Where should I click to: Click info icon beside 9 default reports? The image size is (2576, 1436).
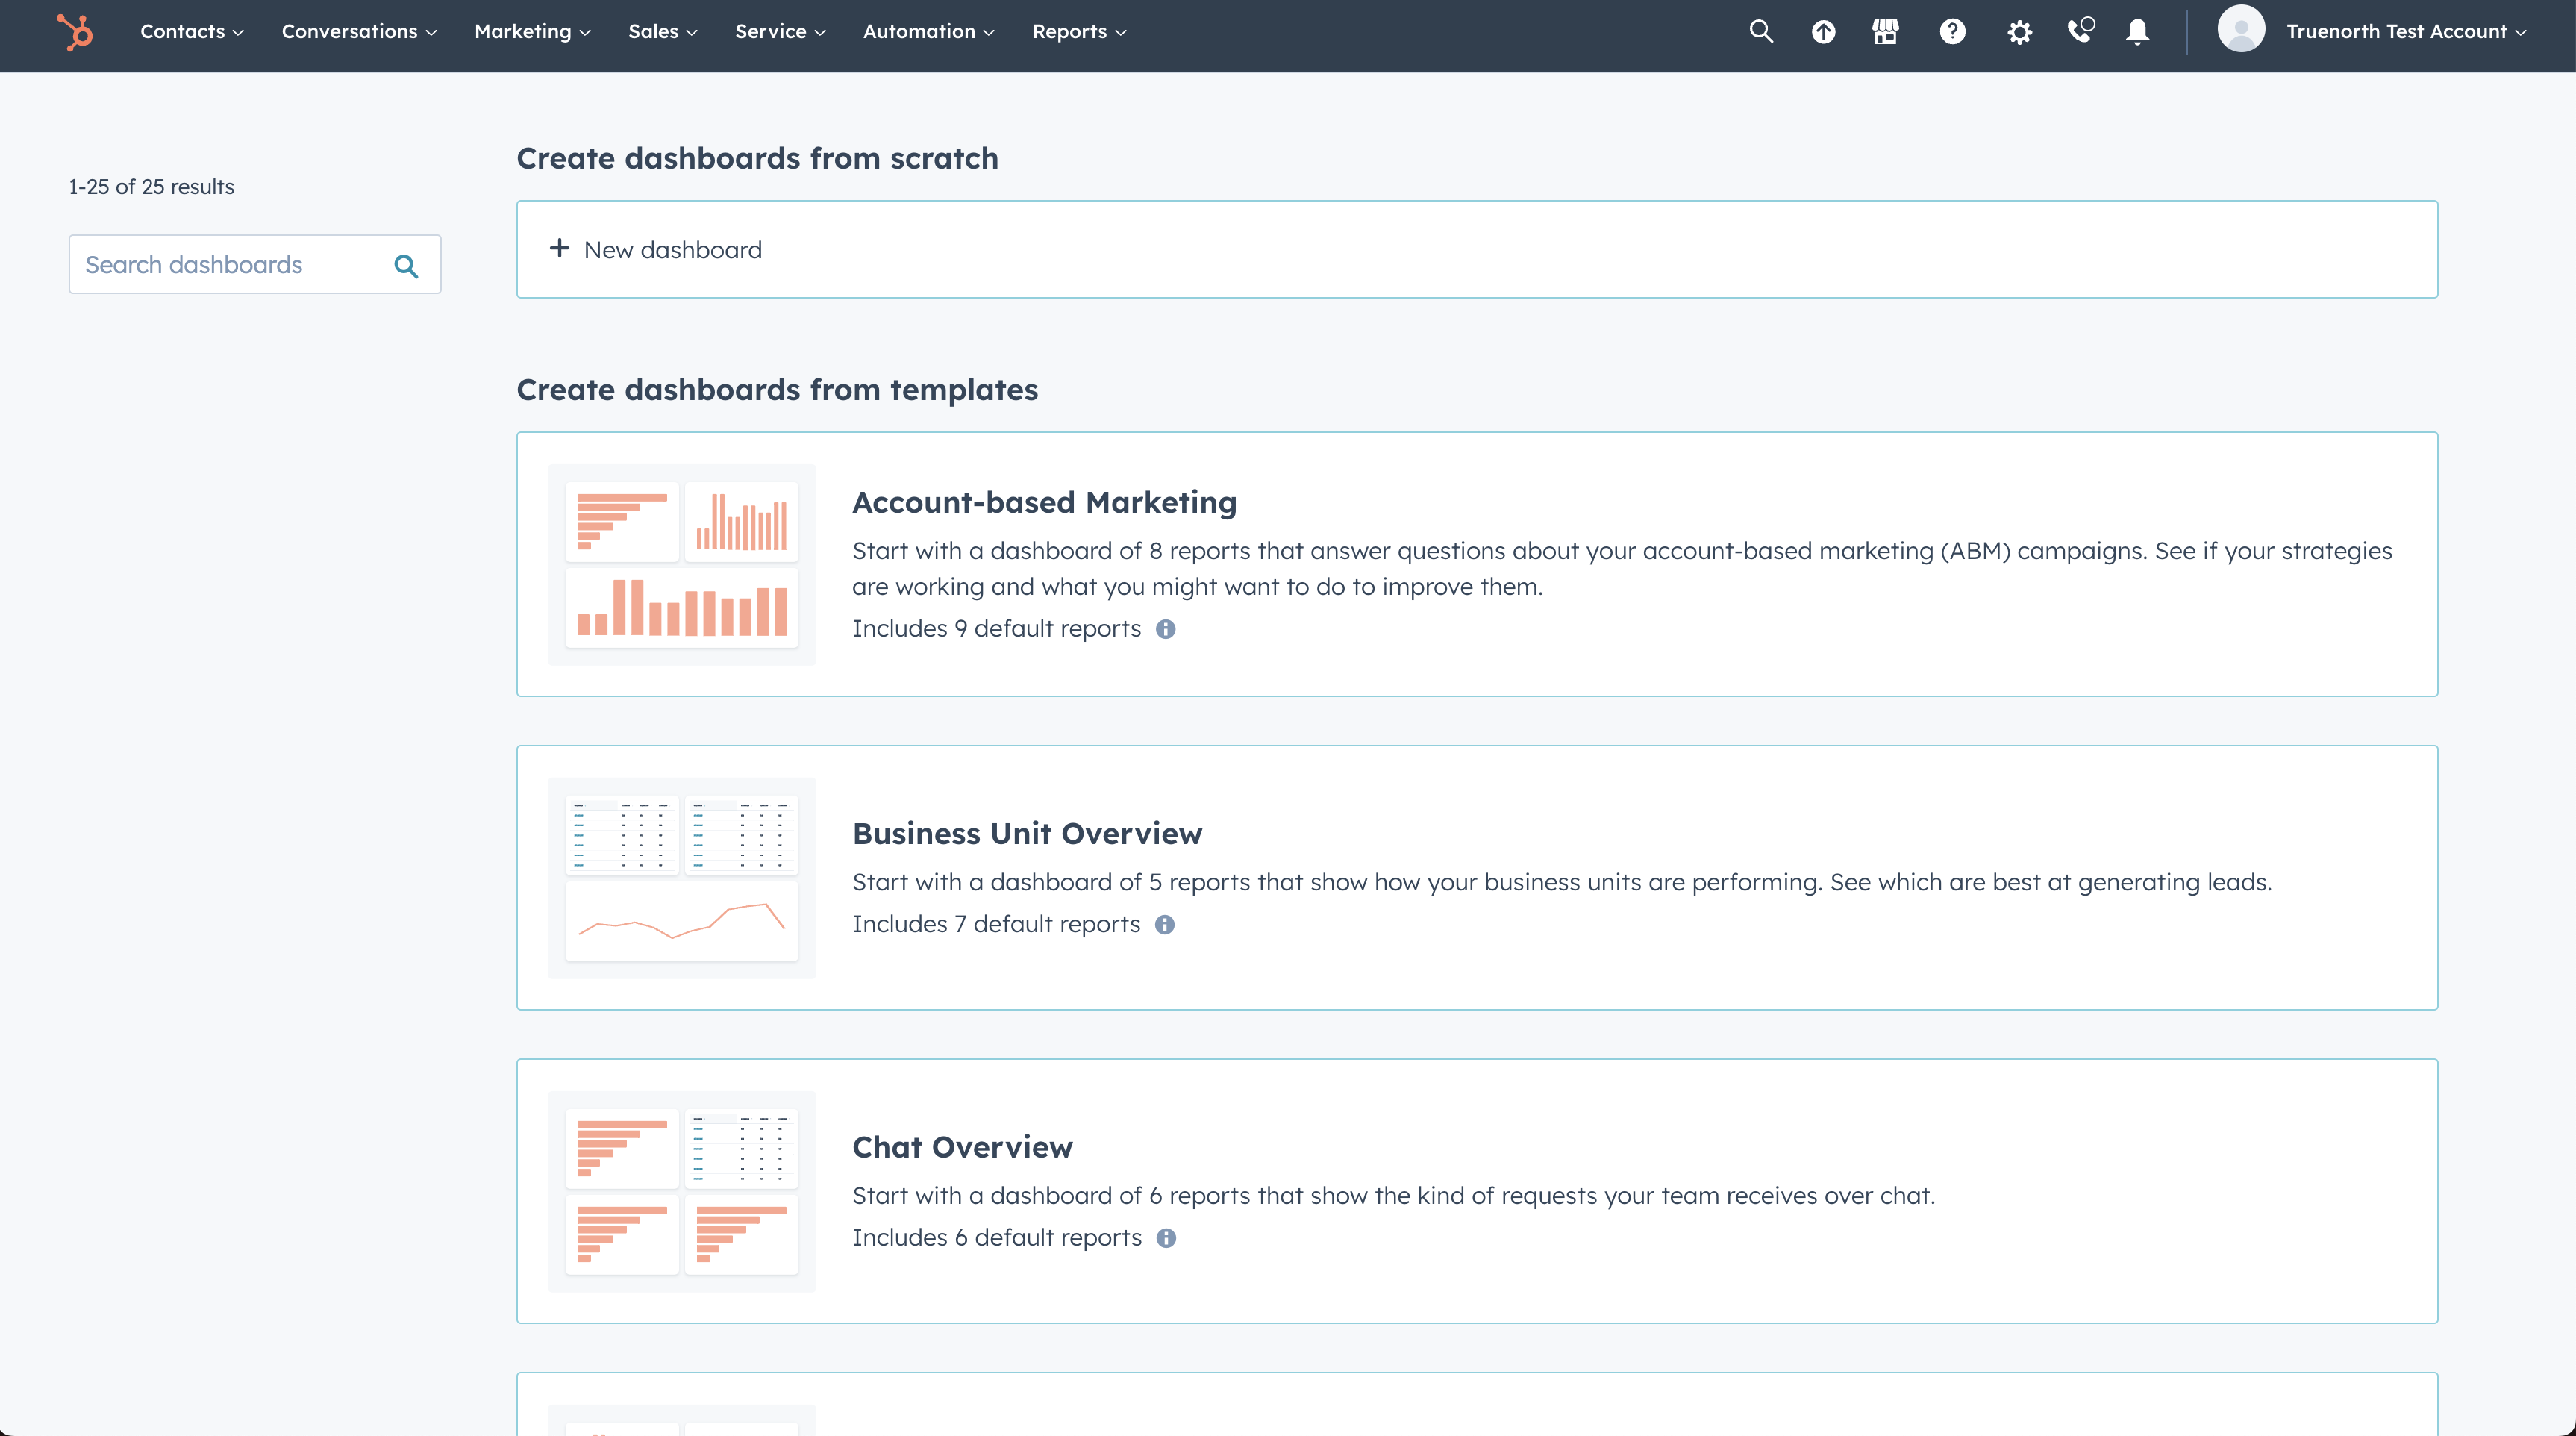pyautogui.click(x=1166, y=629)
